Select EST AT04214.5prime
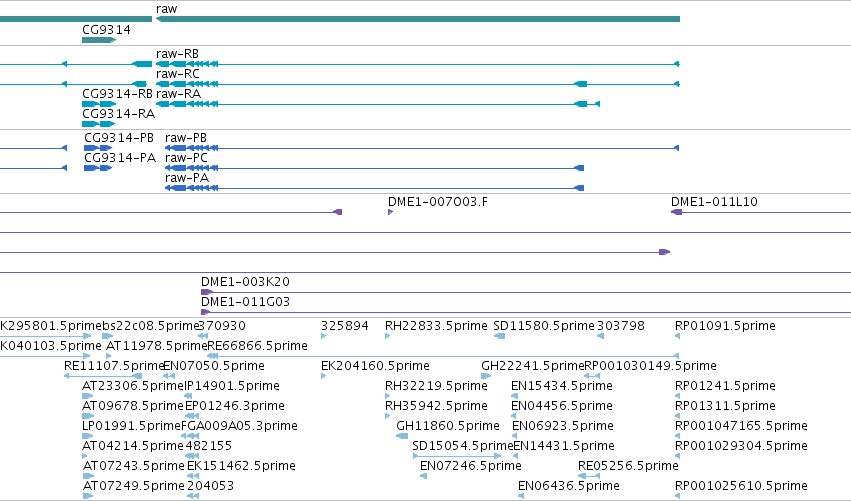Viewport: 851px width, 501px height. pyautogui.click(x=133, y=446)
